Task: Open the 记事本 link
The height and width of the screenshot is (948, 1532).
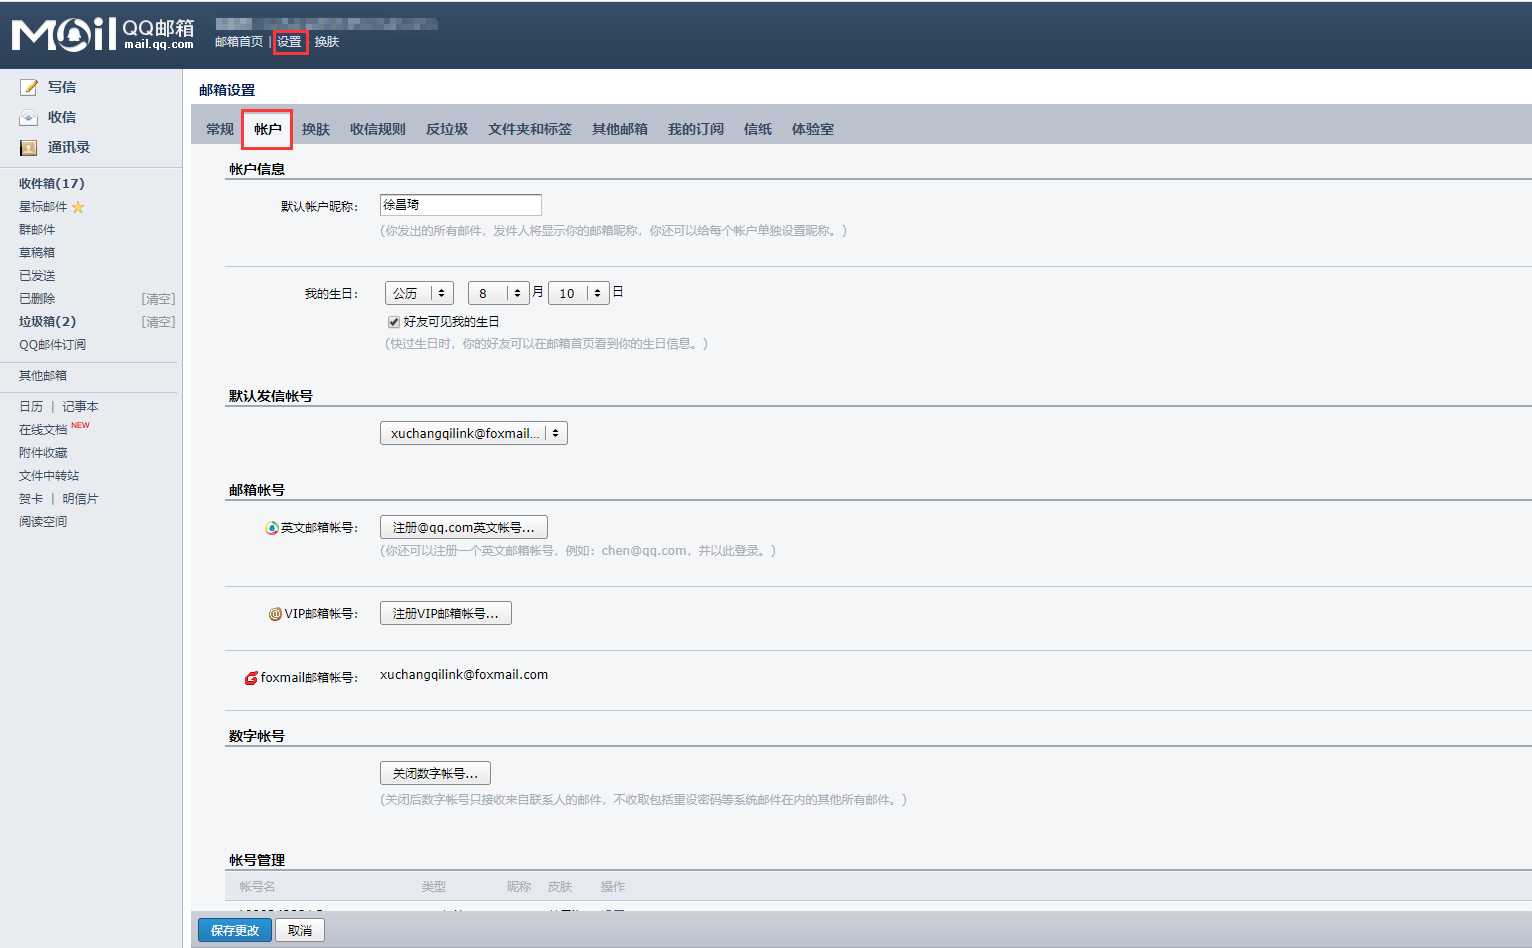Action: tap(80, 407)
